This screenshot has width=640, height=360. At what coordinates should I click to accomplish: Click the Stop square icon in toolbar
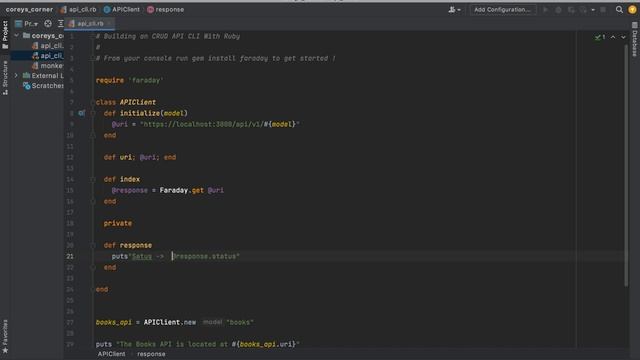point(603,9)
